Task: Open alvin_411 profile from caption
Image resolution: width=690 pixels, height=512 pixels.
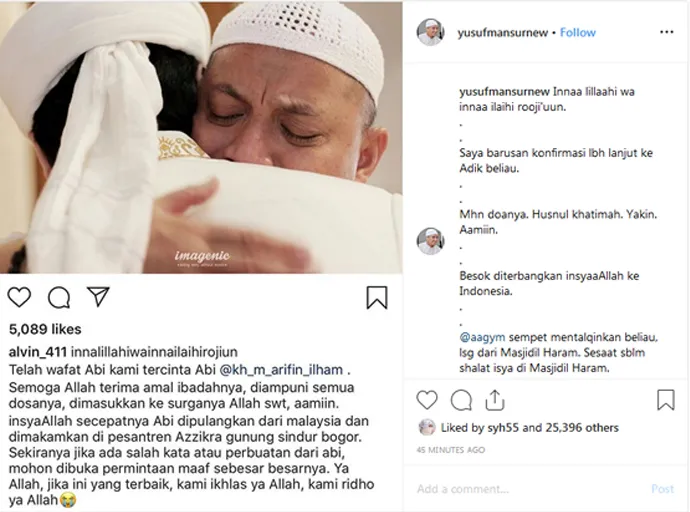Action: point(38,352)
